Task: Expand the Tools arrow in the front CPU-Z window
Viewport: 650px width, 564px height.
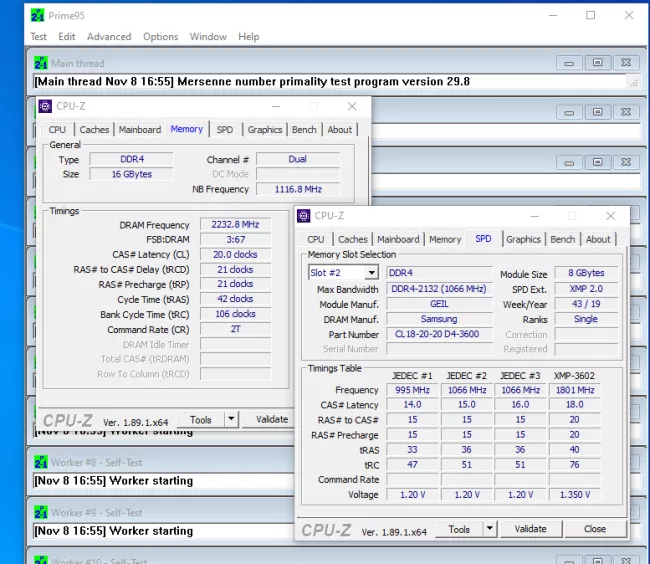Action: (491, 529)
